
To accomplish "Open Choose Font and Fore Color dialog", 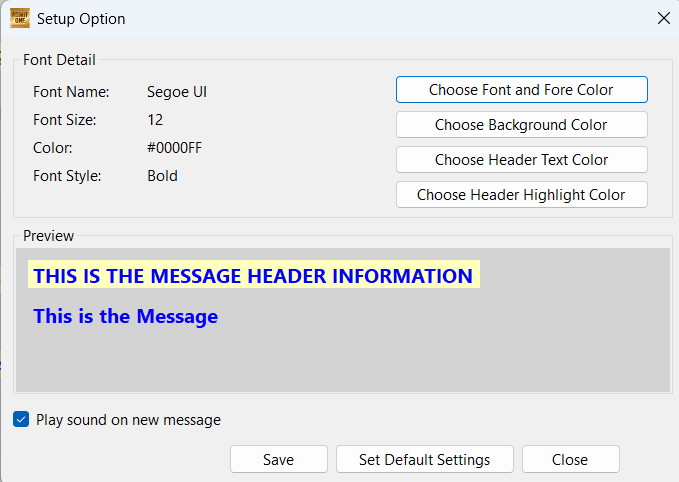I will tap(521, 90).
